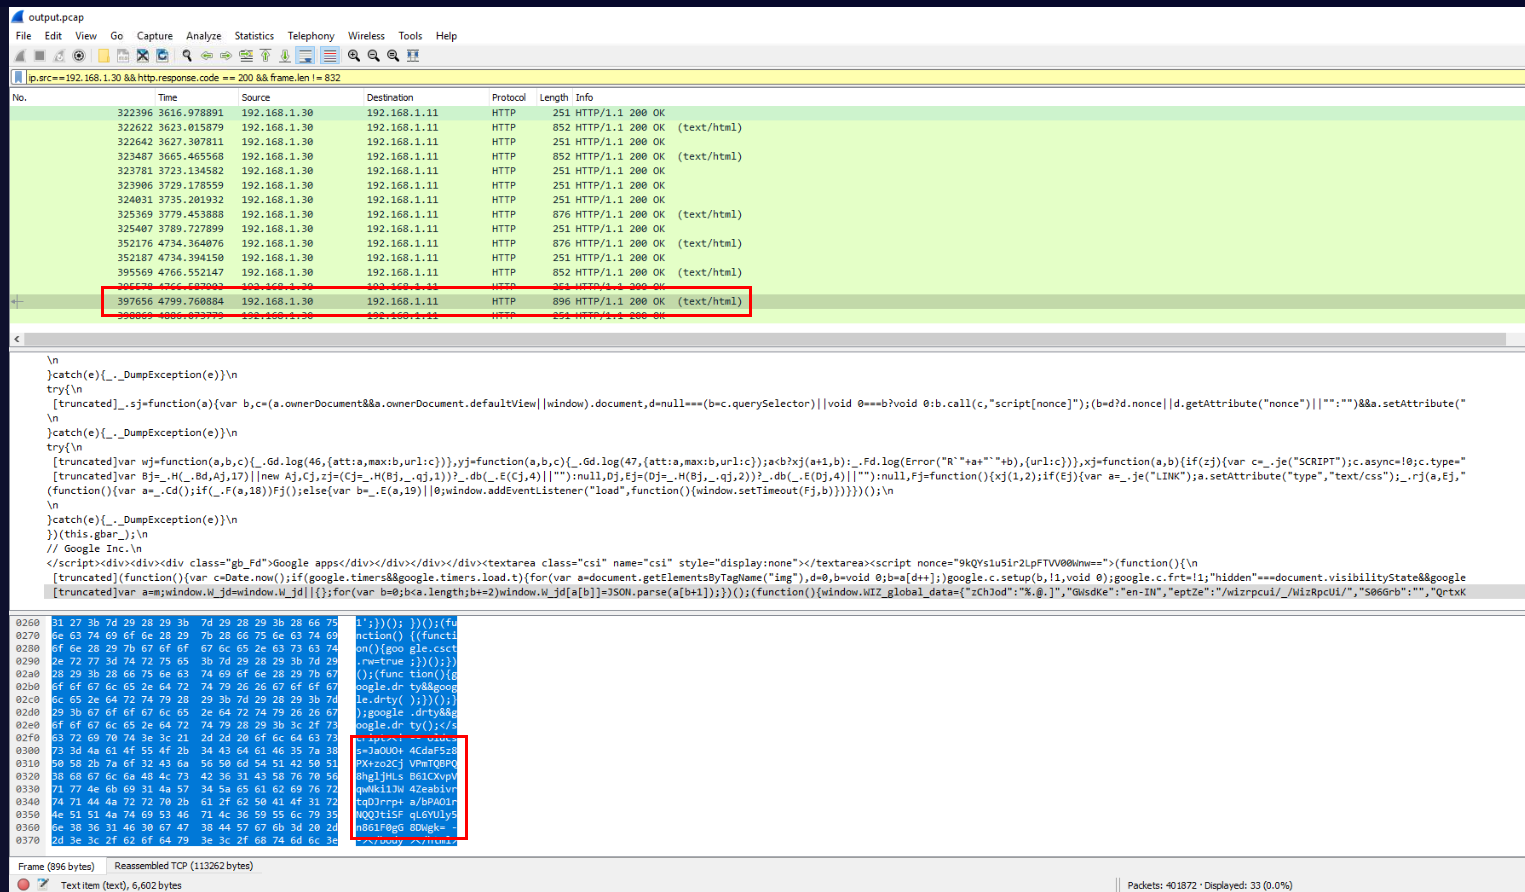The height and width of the screenshot is (892, 1525).
Task: Sort packets by the Info column
Action: click(1048, 98)
